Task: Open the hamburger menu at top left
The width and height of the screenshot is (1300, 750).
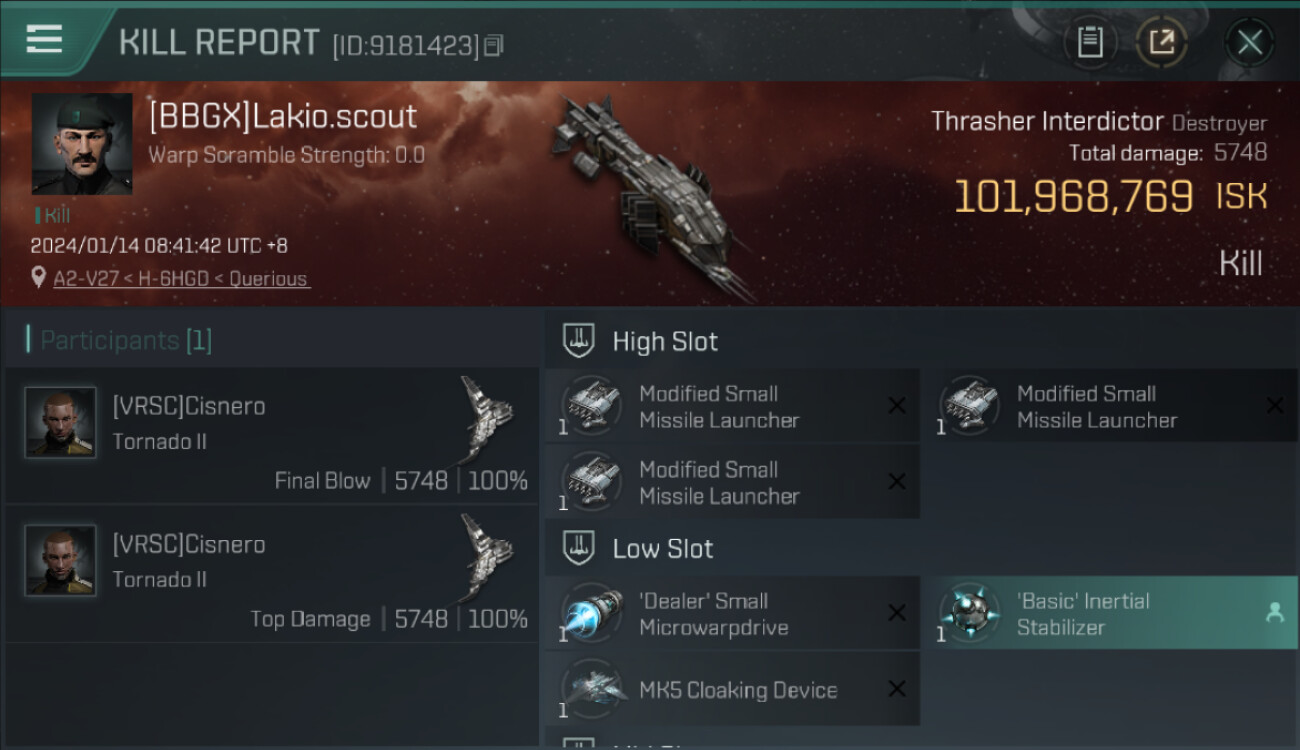Action: 44,40
